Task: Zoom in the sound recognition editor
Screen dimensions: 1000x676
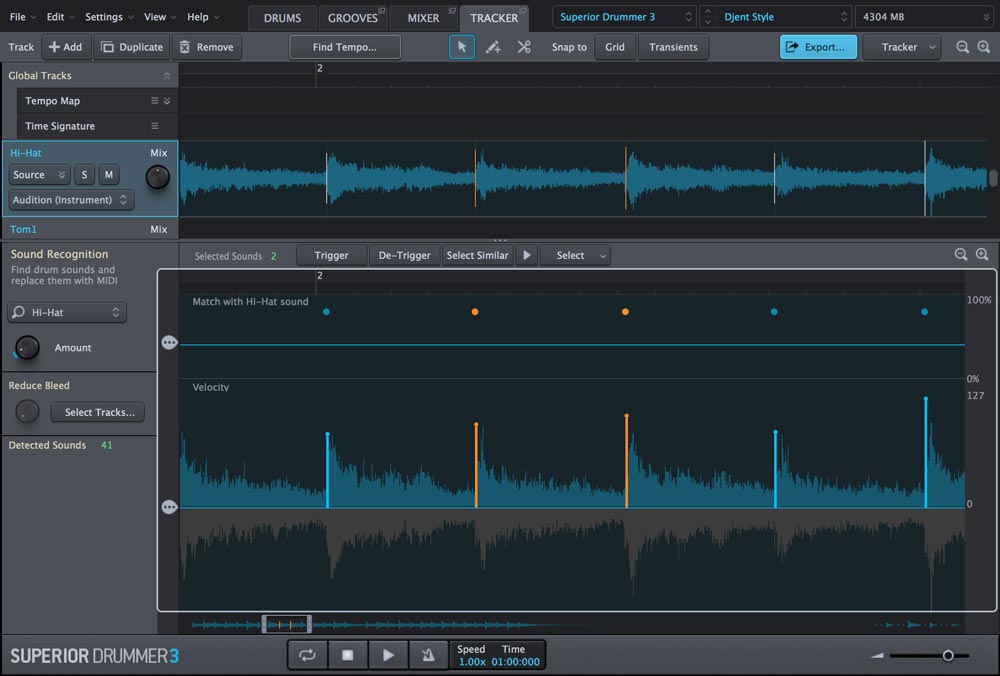Action: (982, 254)
